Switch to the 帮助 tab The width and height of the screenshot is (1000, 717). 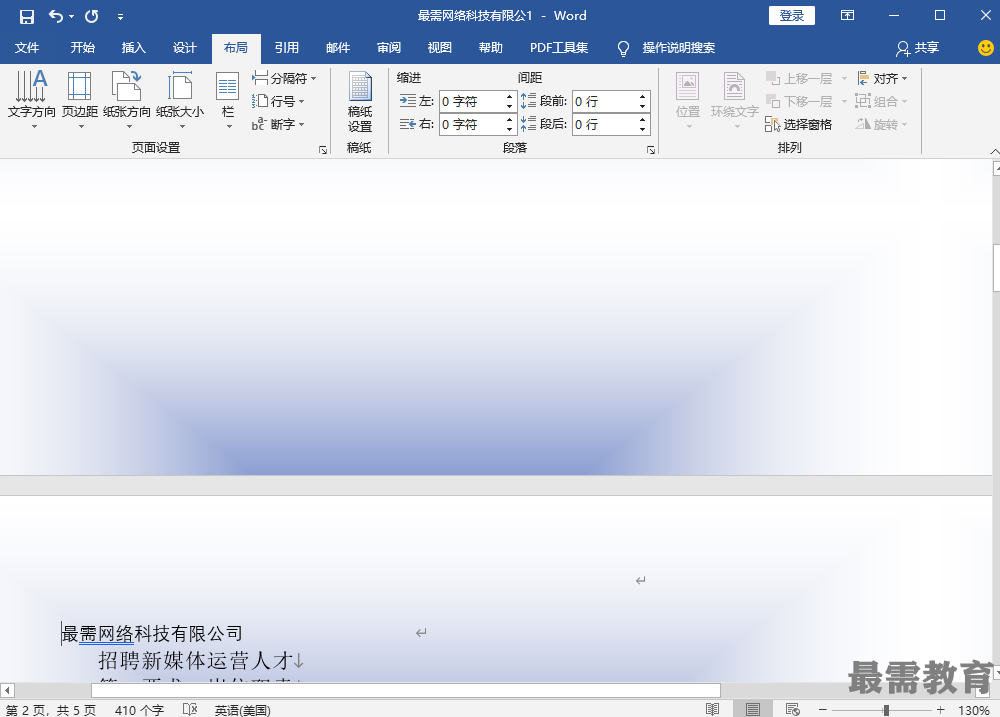tap(490, 48)
